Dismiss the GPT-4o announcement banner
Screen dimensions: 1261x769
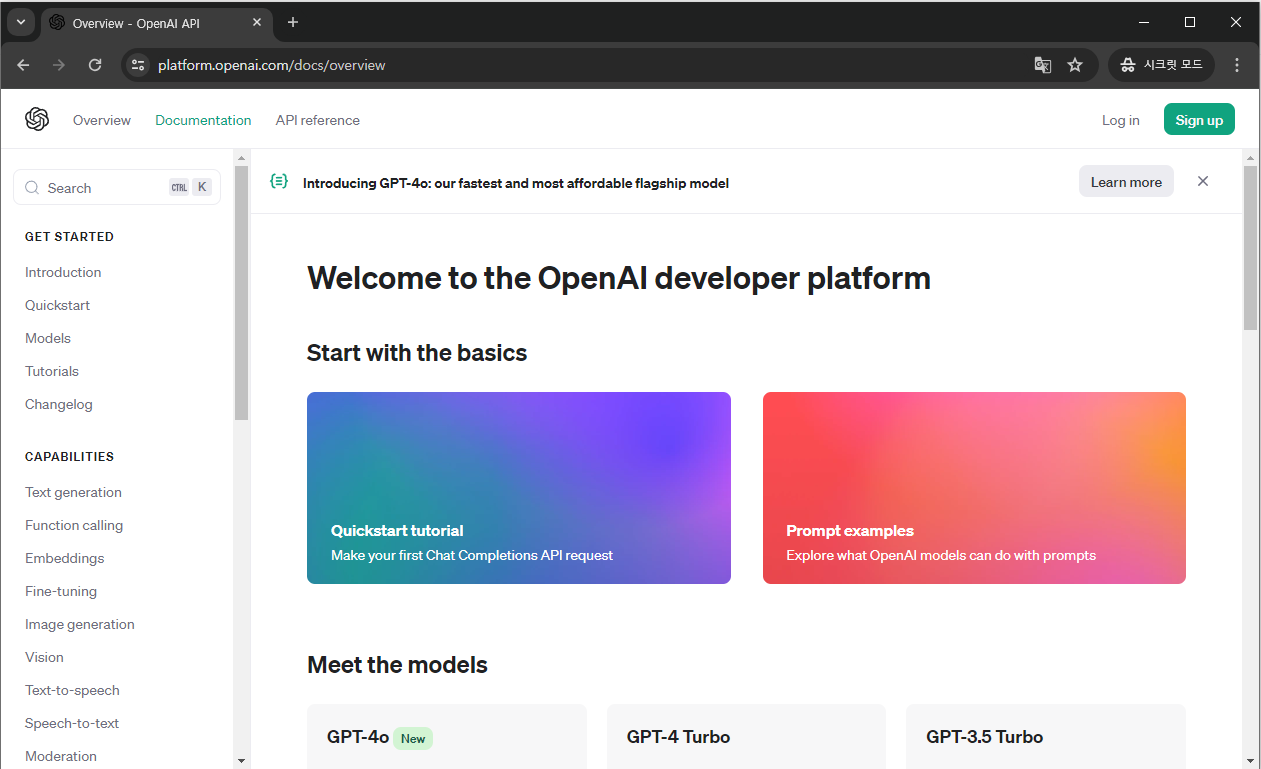click(1203, 181)
